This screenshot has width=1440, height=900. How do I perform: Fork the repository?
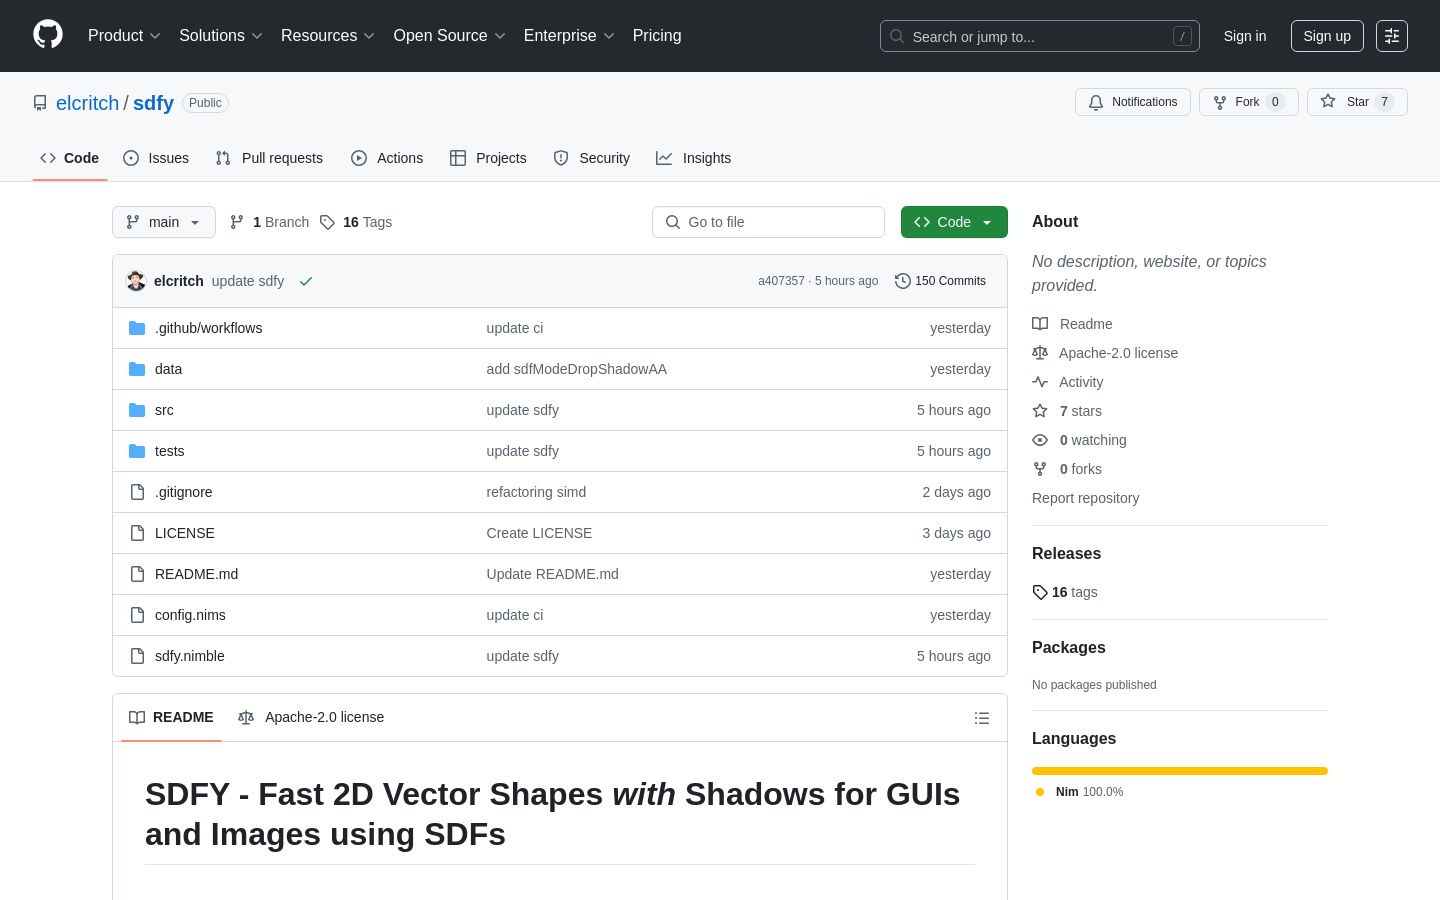click(x=1249, y=102)
